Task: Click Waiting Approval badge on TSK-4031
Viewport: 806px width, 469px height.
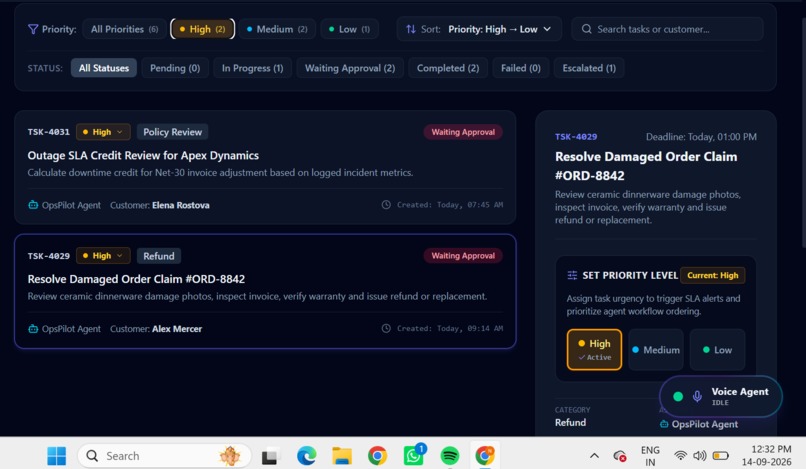Action: click(463, 132)
